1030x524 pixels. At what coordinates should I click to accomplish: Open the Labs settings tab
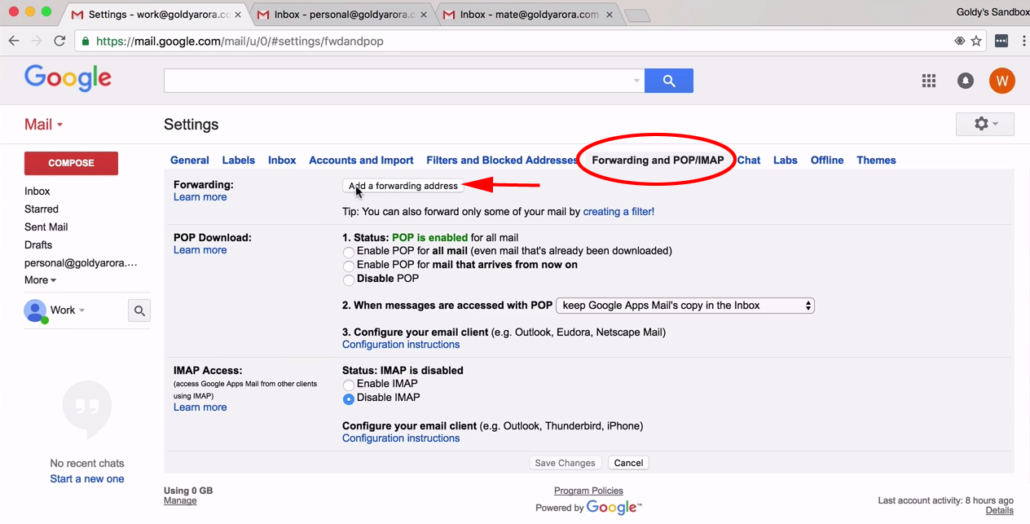tap(785, 160)
